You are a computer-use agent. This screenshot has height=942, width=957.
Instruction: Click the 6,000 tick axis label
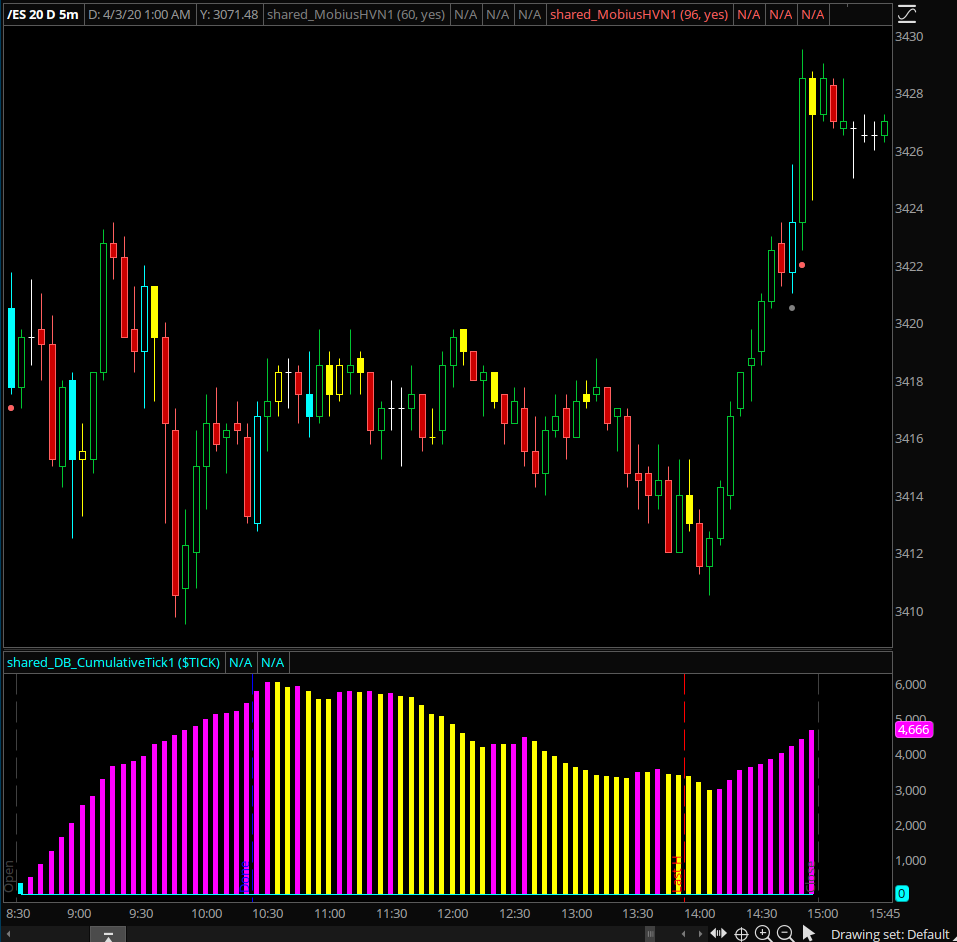pyautogui.click(x=911, y=684)
